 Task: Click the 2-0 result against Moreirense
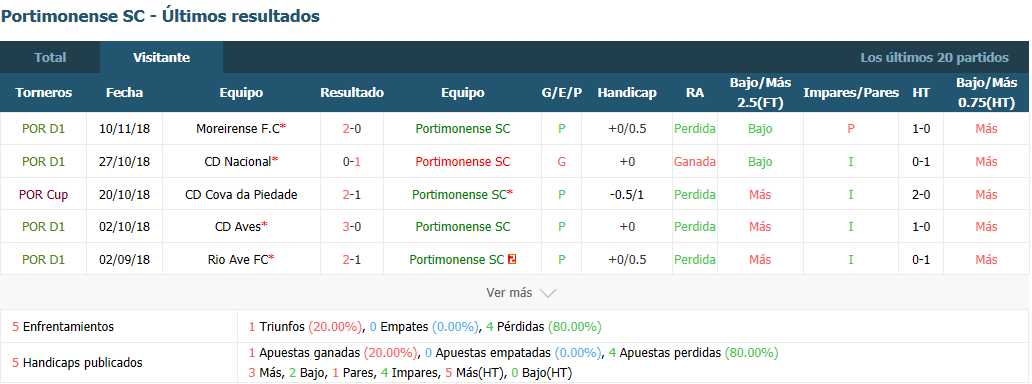[352, 129]
